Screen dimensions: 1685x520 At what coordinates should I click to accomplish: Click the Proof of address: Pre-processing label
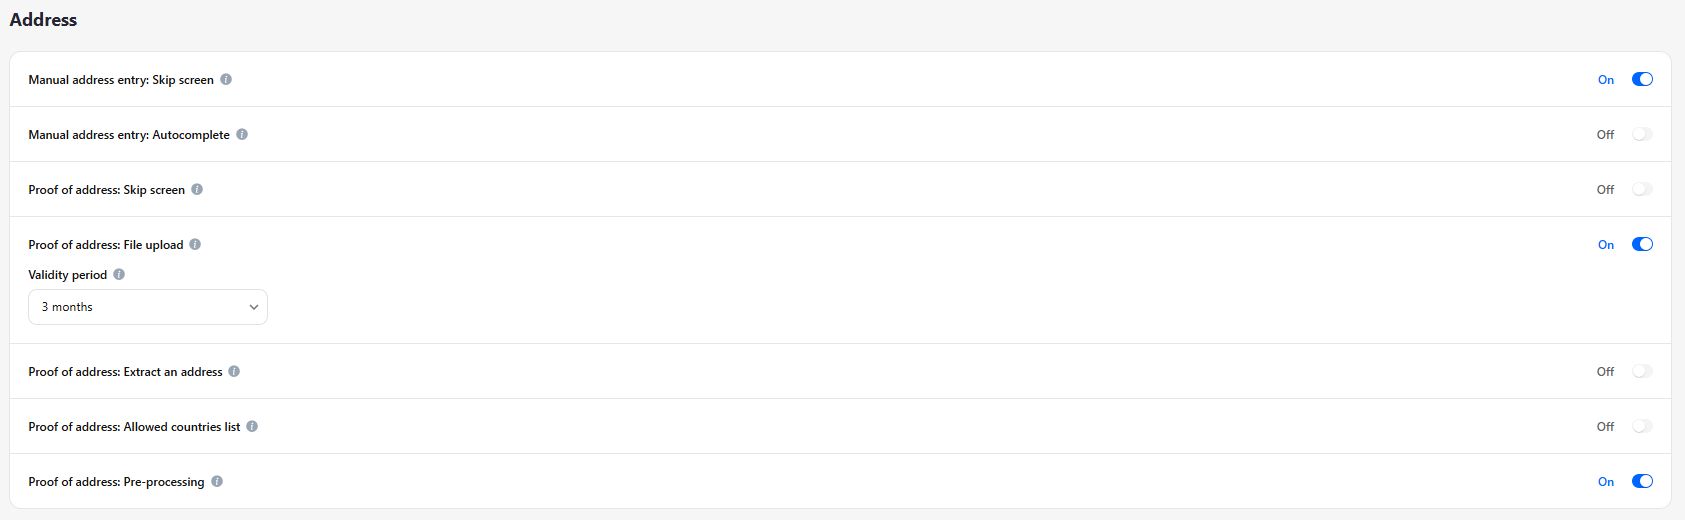pos(116,482)
